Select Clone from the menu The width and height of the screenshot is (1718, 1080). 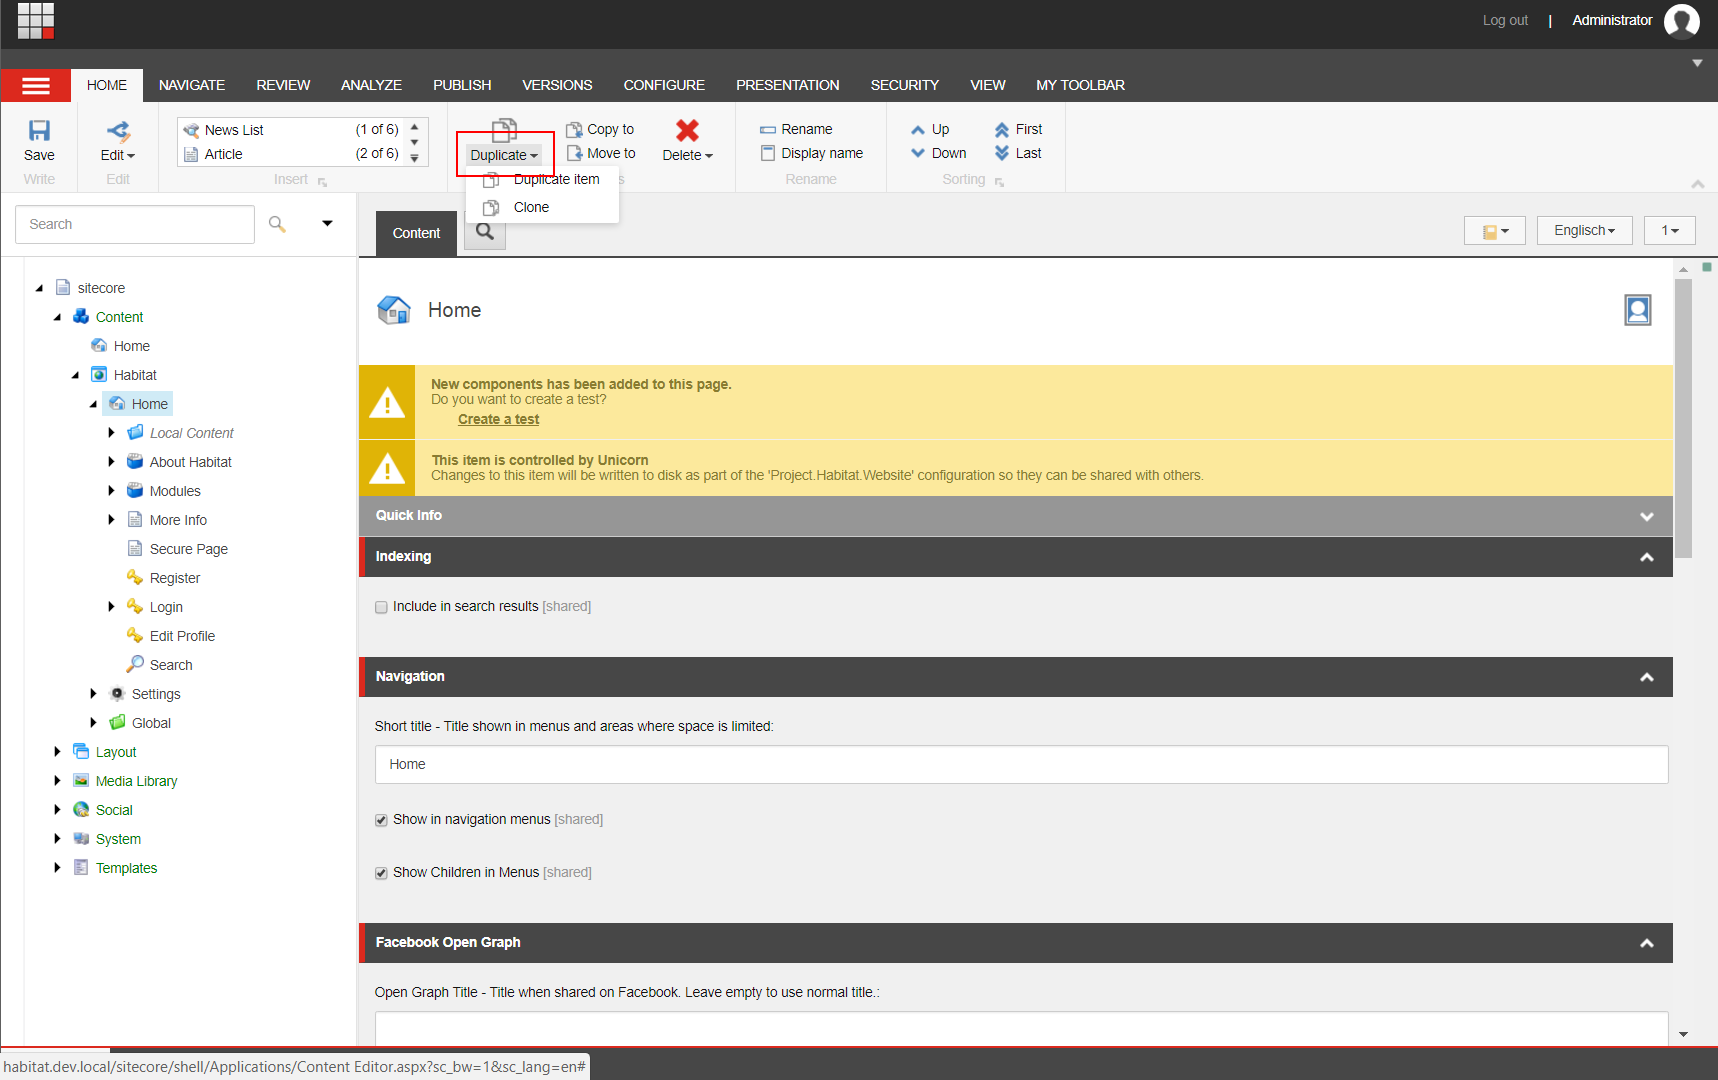pos(543,207)
